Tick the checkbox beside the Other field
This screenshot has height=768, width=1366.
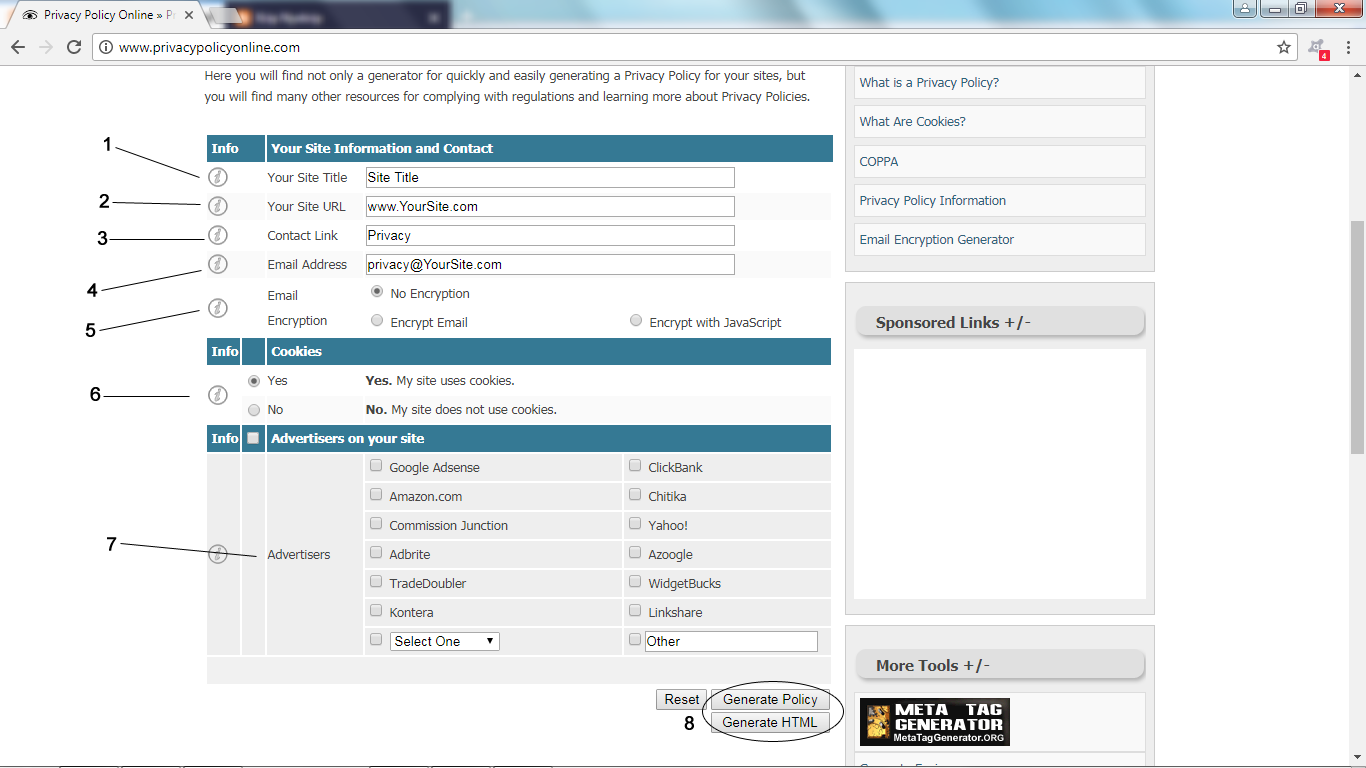coord(635,640)
